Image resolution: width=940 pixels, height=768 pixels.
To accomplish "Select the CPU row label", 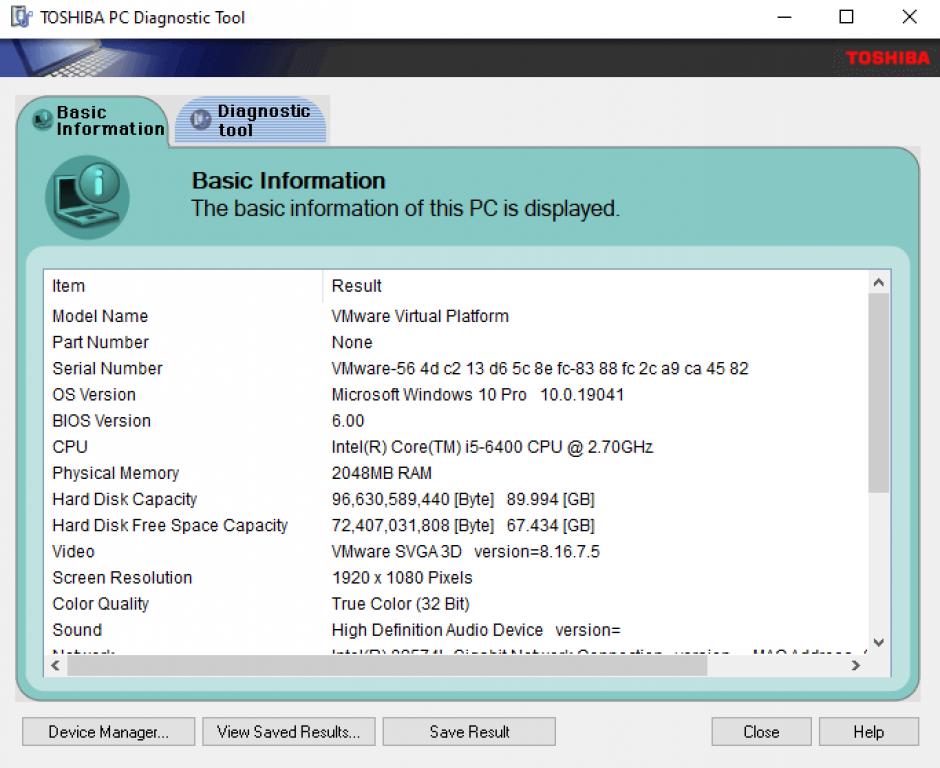I will pos(70,447).
